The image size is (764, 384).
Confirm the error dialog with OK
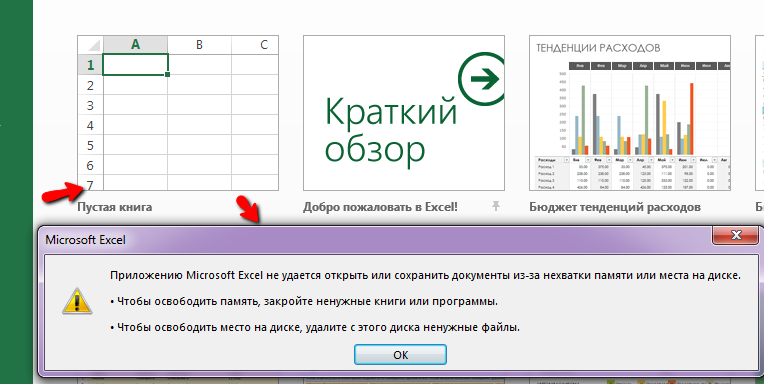click(400, 355)
